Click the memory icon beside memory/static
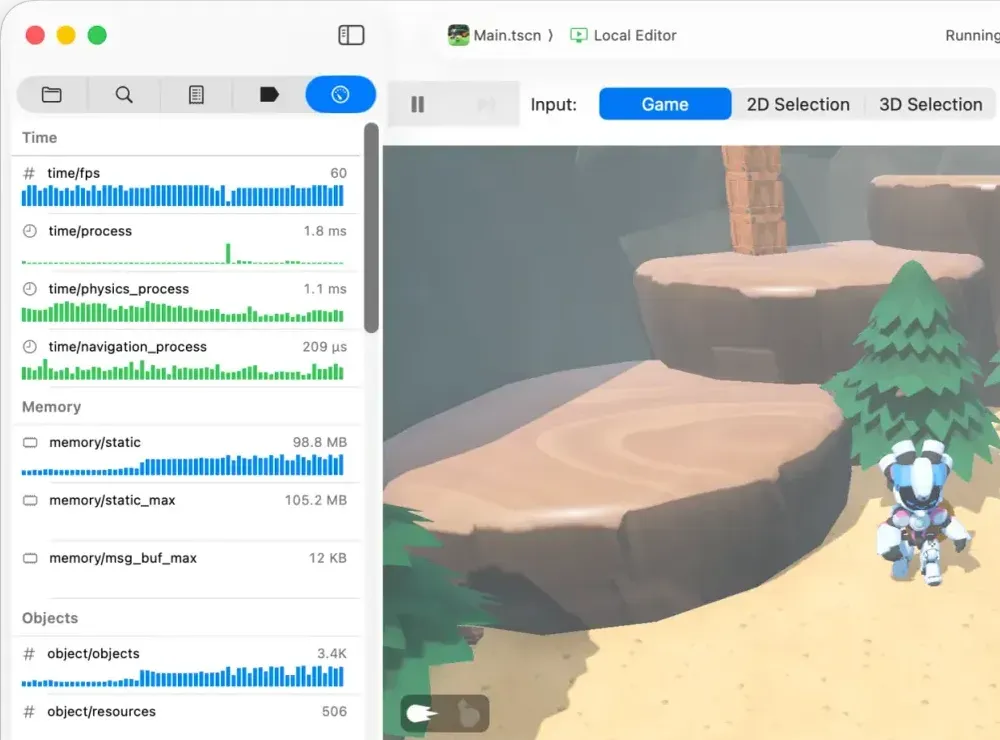Image resolution: width=1000 pixels, height=740 pixels. (x=30, y=442)
